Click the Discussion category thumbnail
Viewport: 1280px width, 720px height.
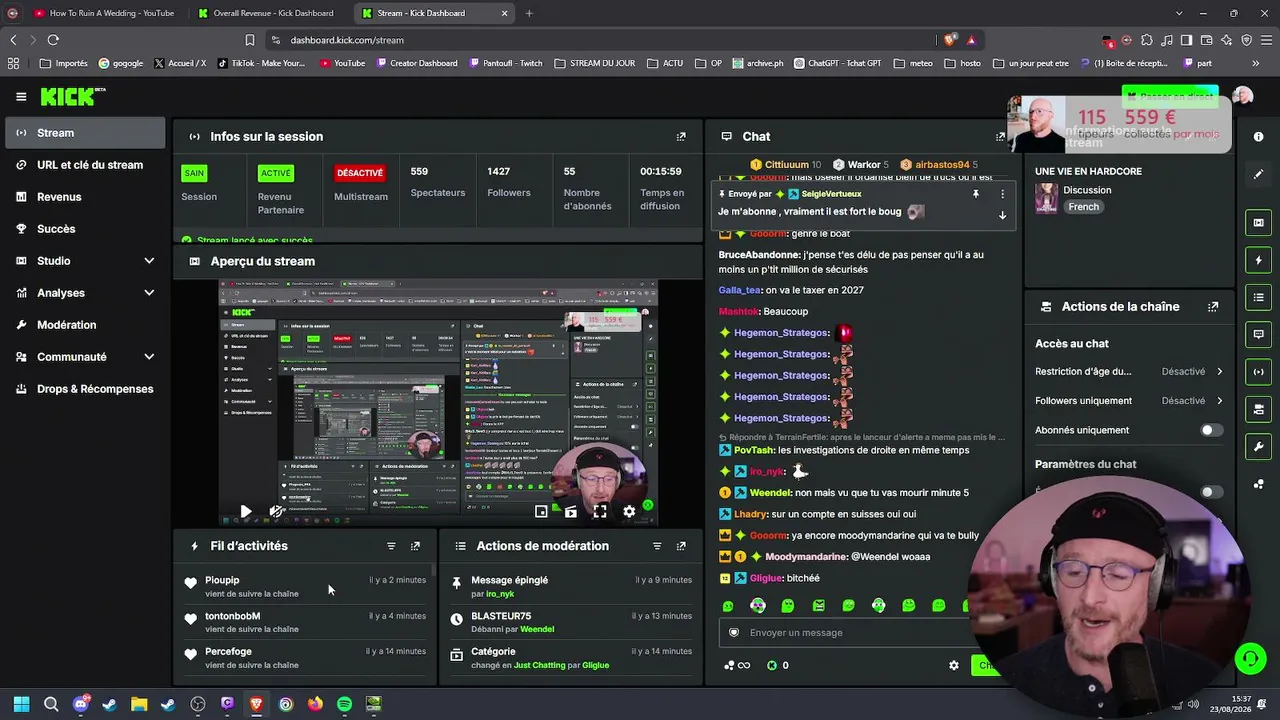tap(1046, 198)
